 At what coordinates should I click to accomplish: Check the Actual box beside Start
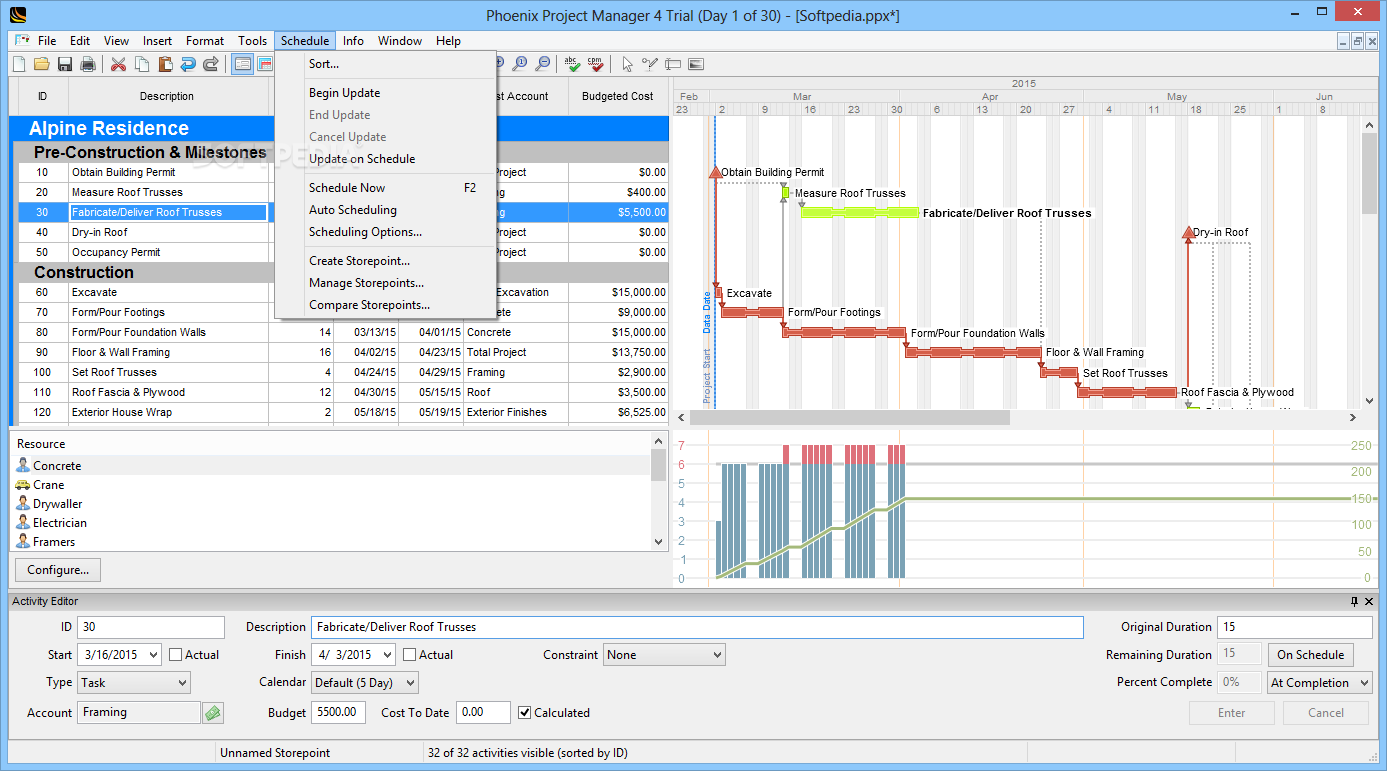(176, 655)
